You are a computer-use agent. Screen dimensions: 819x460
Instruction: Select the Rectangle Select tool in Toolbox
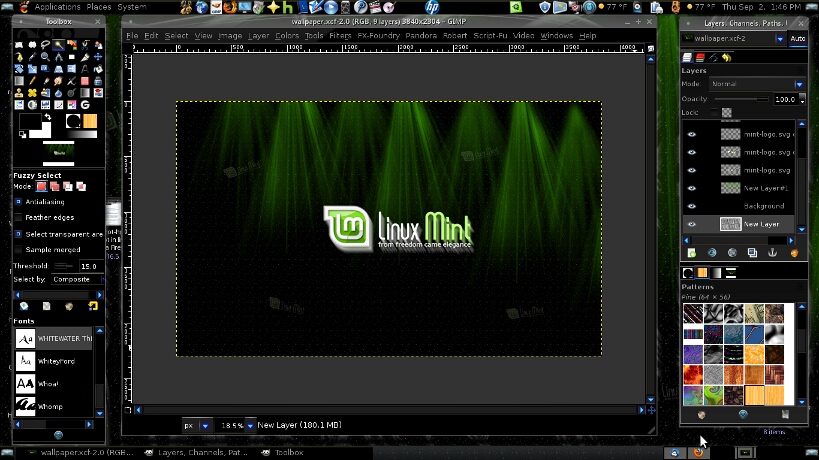19,45
